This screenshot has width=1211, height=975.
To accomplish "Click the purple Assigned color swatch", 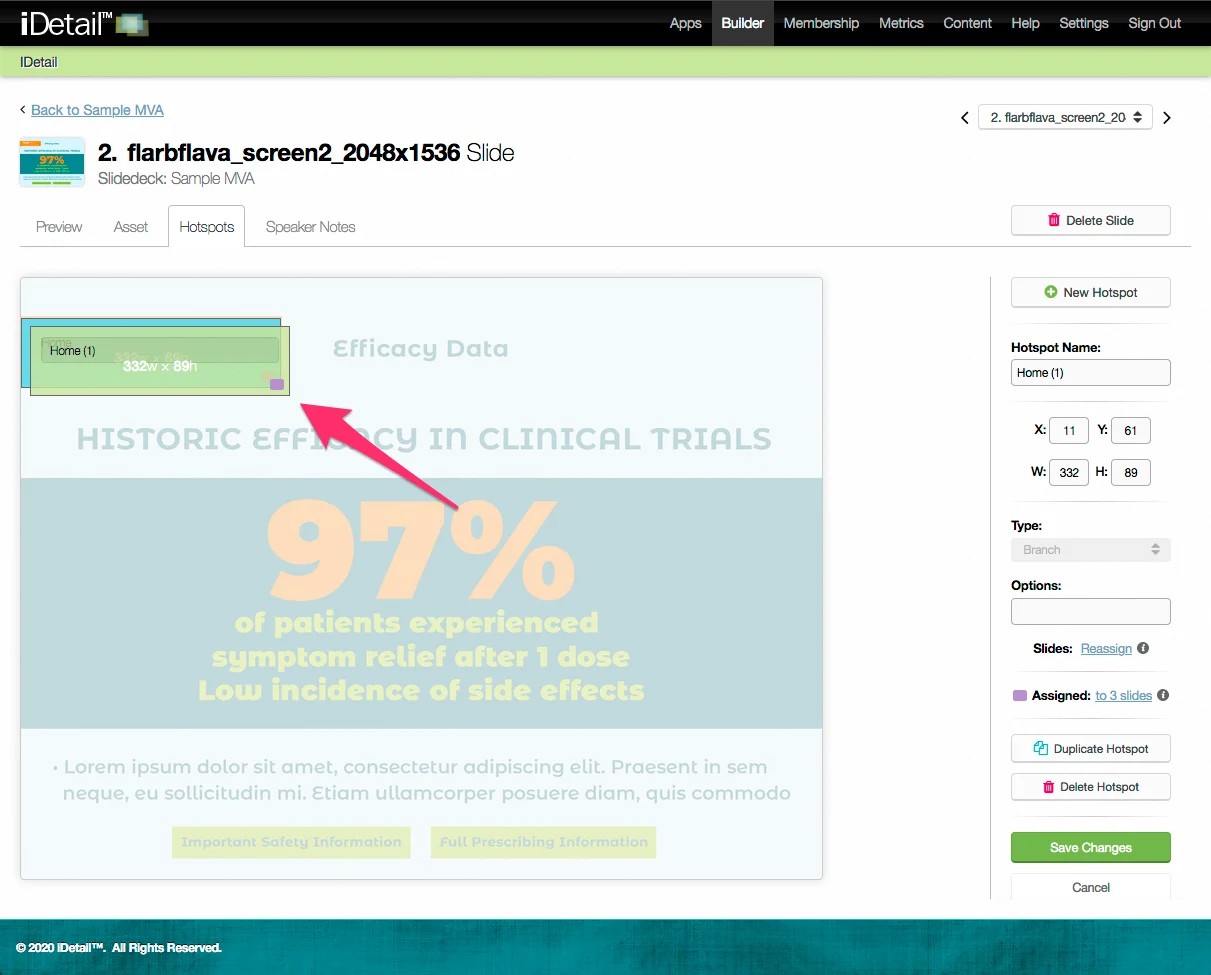I will pos(1020,695).
